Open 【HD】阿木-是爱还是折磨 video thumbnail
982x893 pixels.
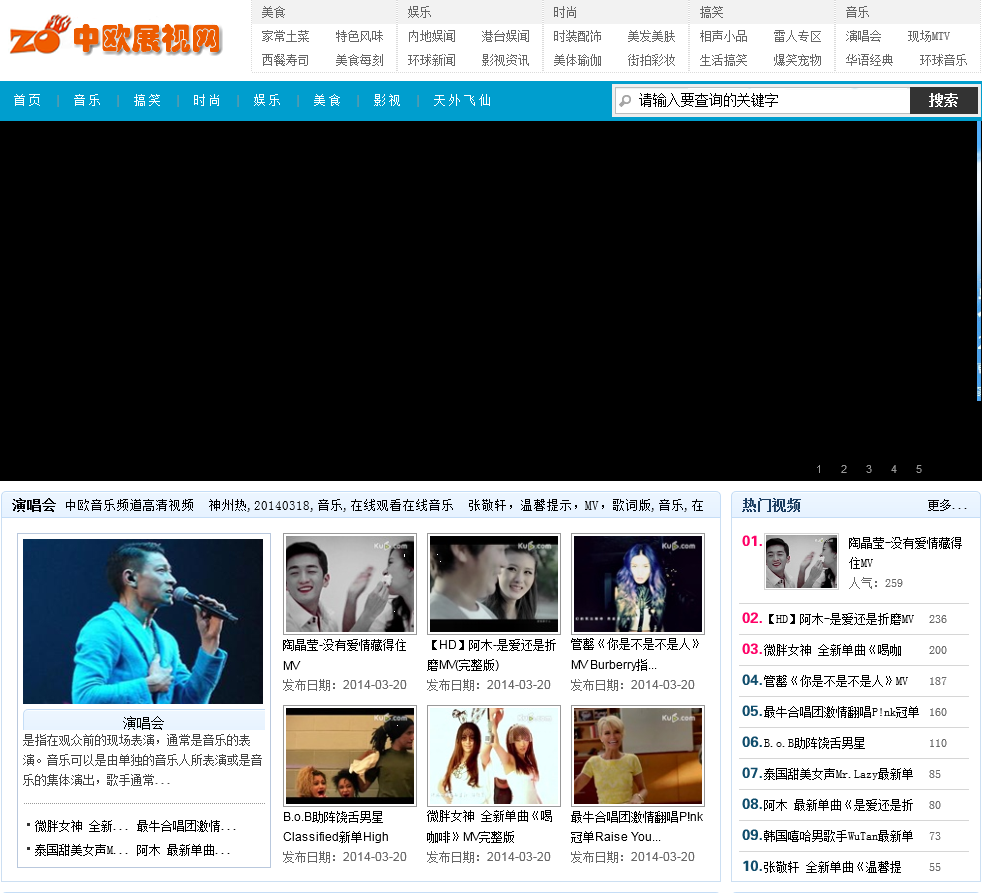pyautogui.click(x=494, y=584)
